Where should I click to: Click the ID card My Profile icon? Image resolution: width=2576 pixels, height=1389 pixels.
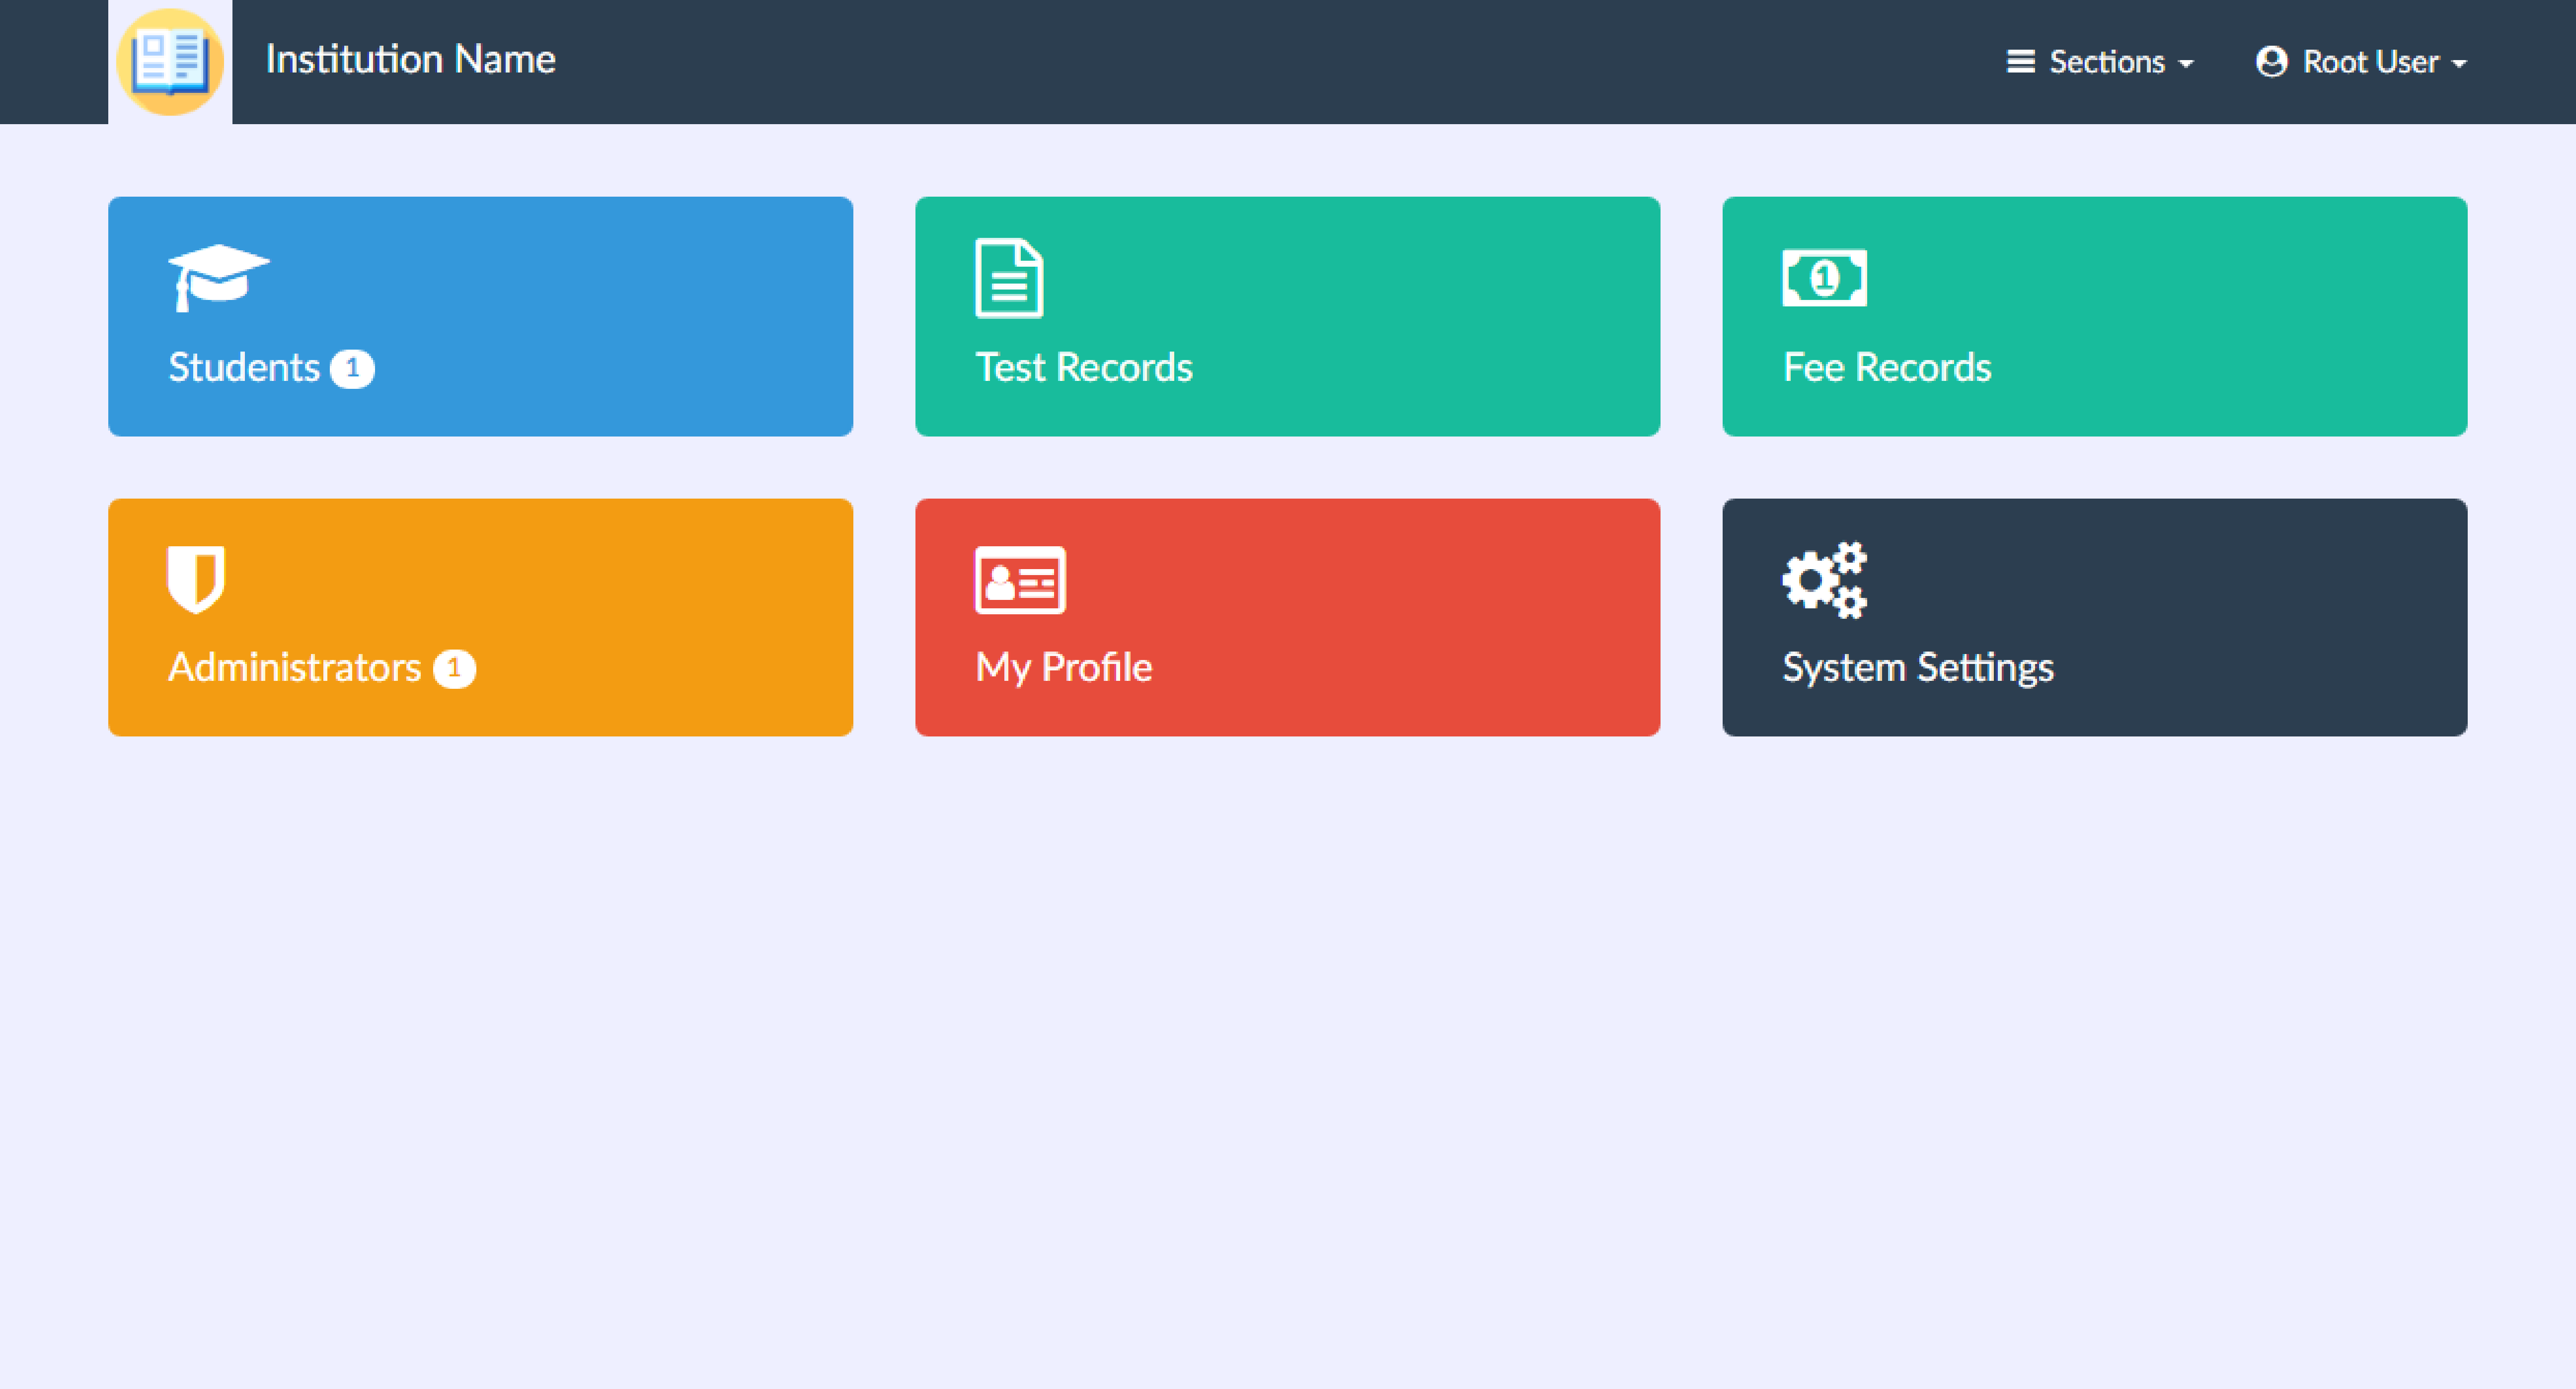(x=1020, y=580)
